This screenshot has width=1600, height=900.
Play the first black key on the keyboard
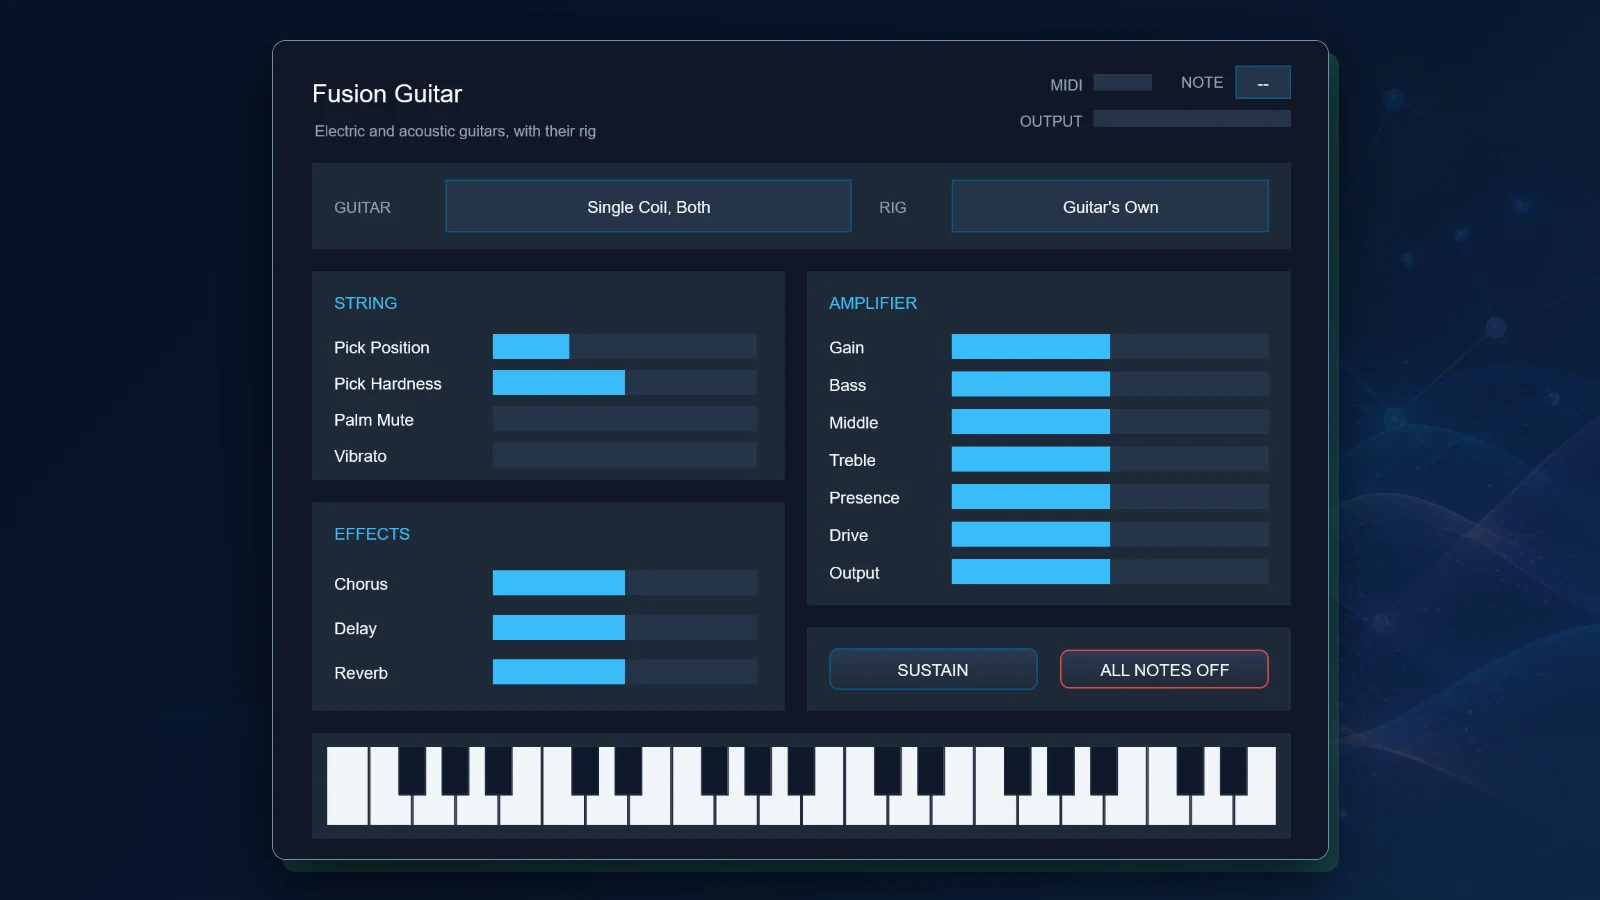[x=412, y=770]
